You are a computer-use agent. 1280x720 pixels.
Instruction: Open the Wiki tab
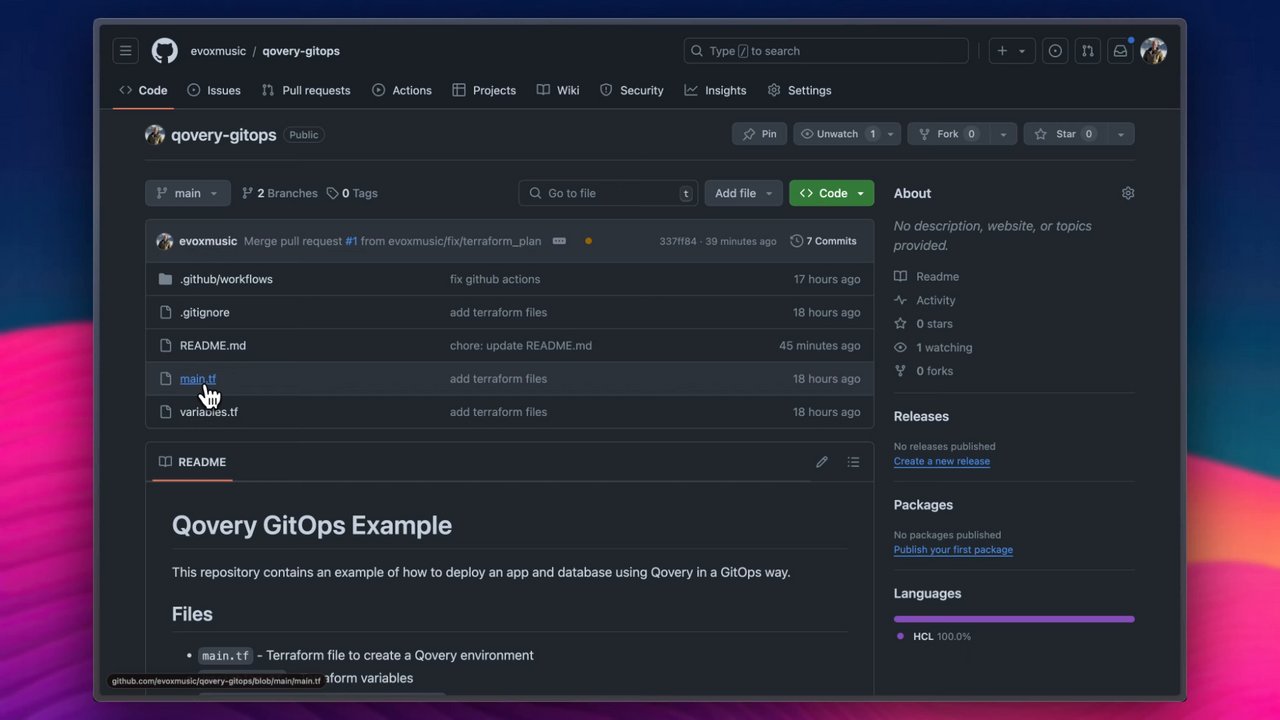tap(558, 90)
